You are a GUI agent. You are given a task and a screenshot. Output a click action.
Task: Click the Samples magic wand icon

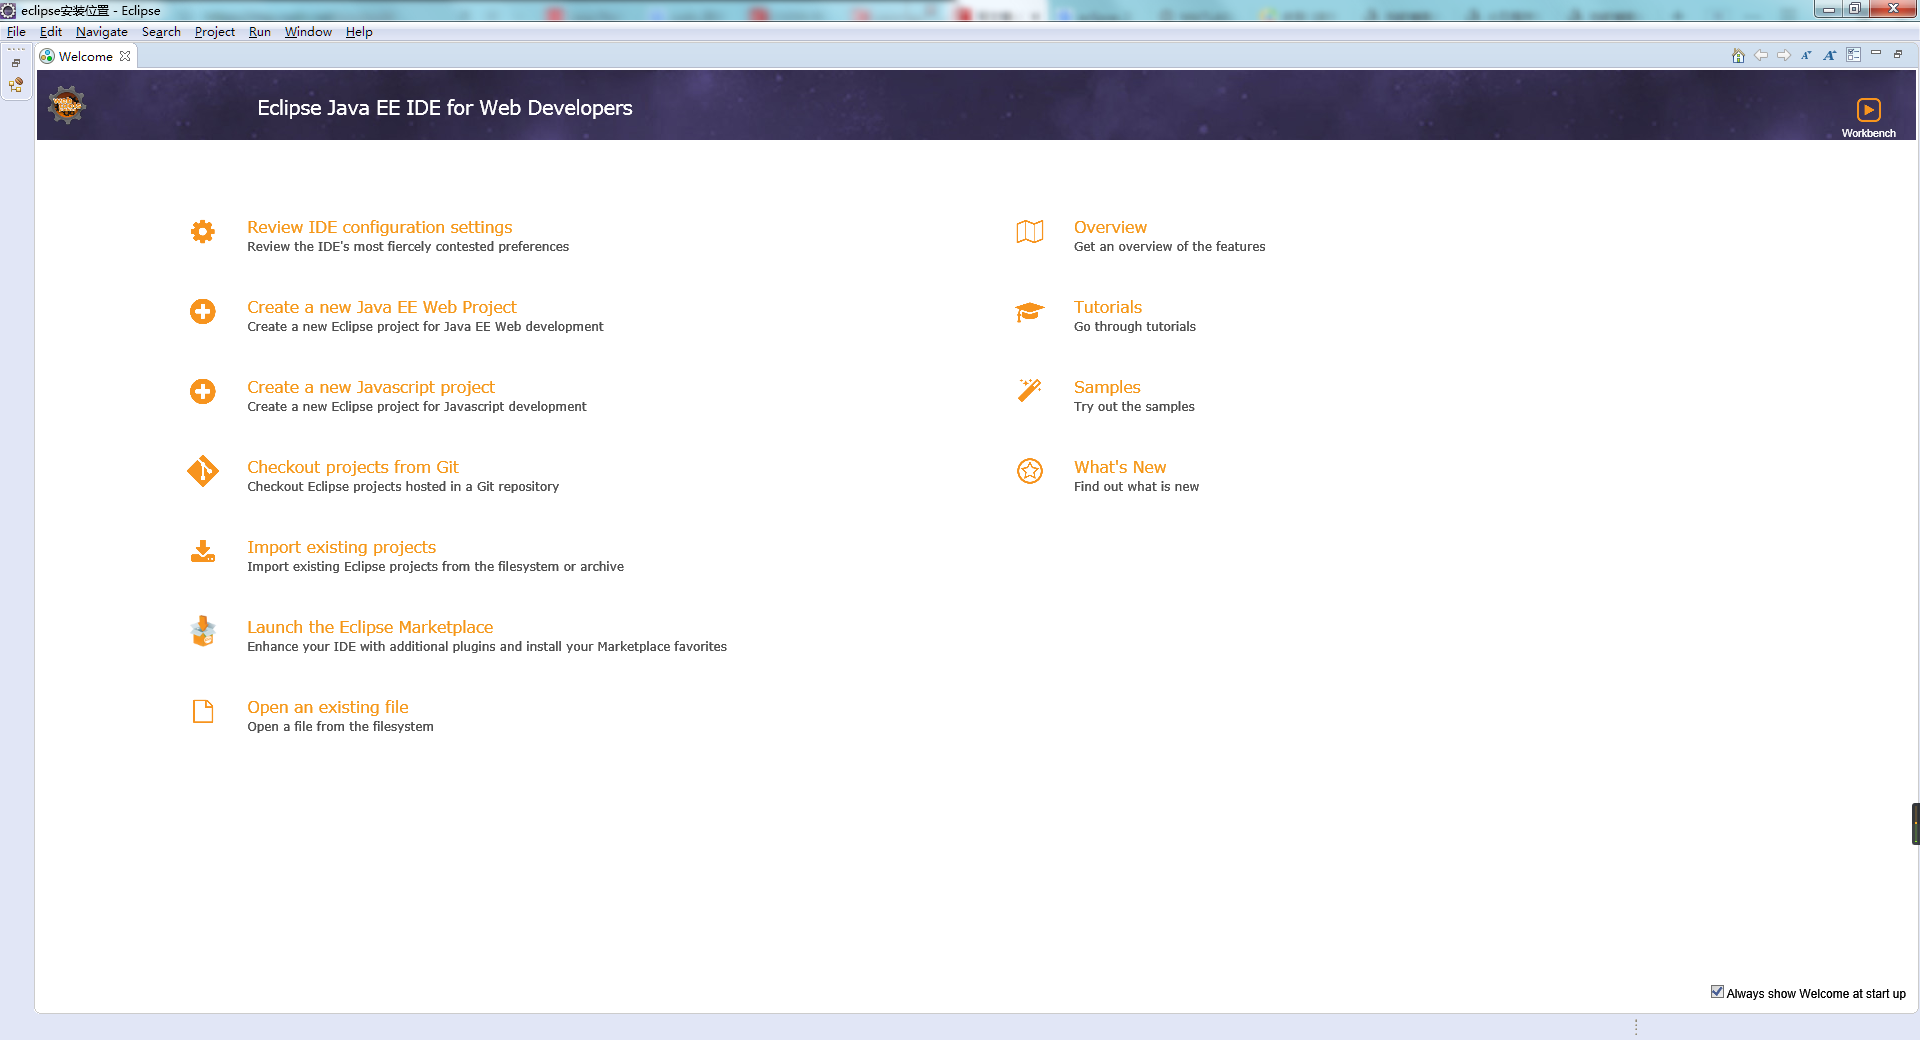tap(1030, 390)
